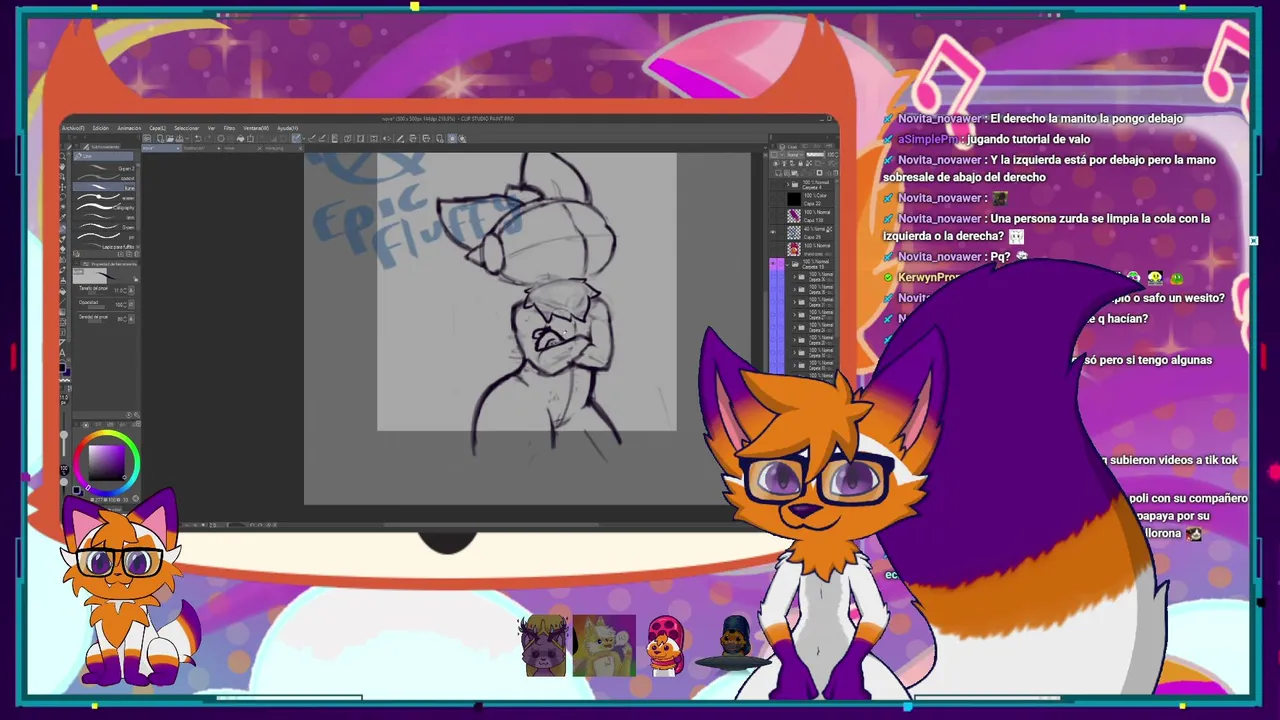Select the magnifier Zoom tool in the tool palette
1280x720 pixels.
(63, 157)
